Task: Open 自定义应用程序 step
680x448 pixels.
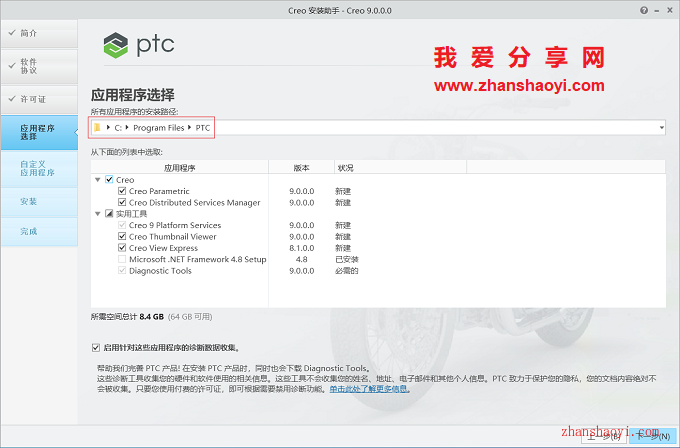Action: coord(39,168)
